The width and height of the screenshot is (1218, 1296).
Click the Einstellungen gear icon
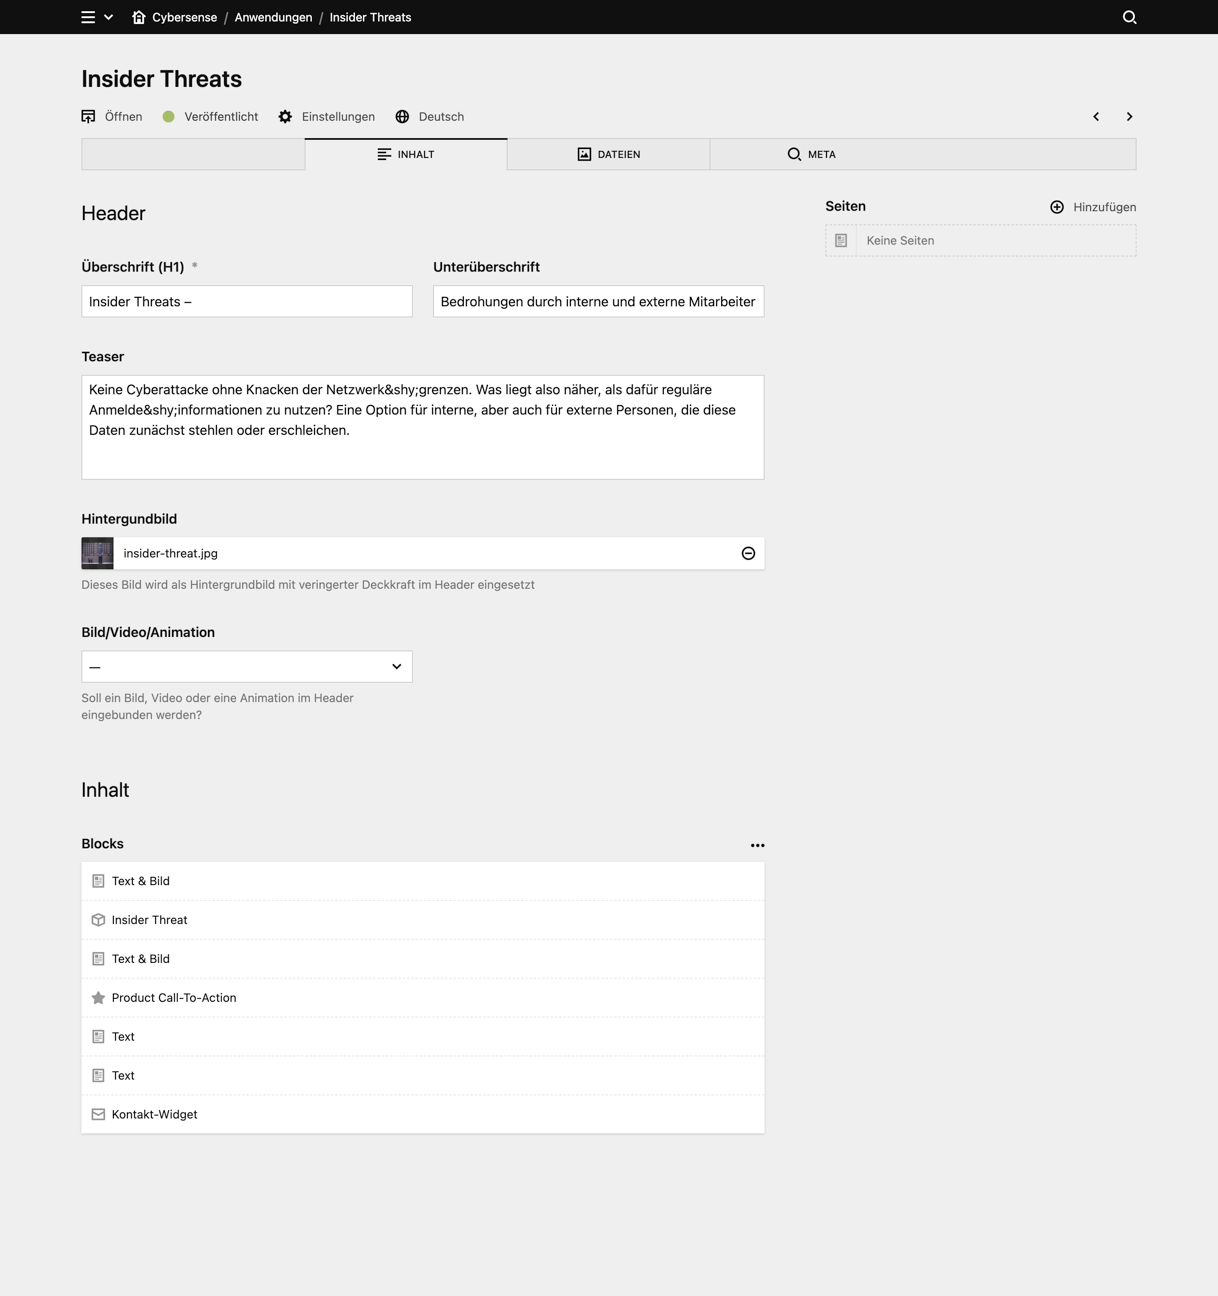[x=285, y=117]
